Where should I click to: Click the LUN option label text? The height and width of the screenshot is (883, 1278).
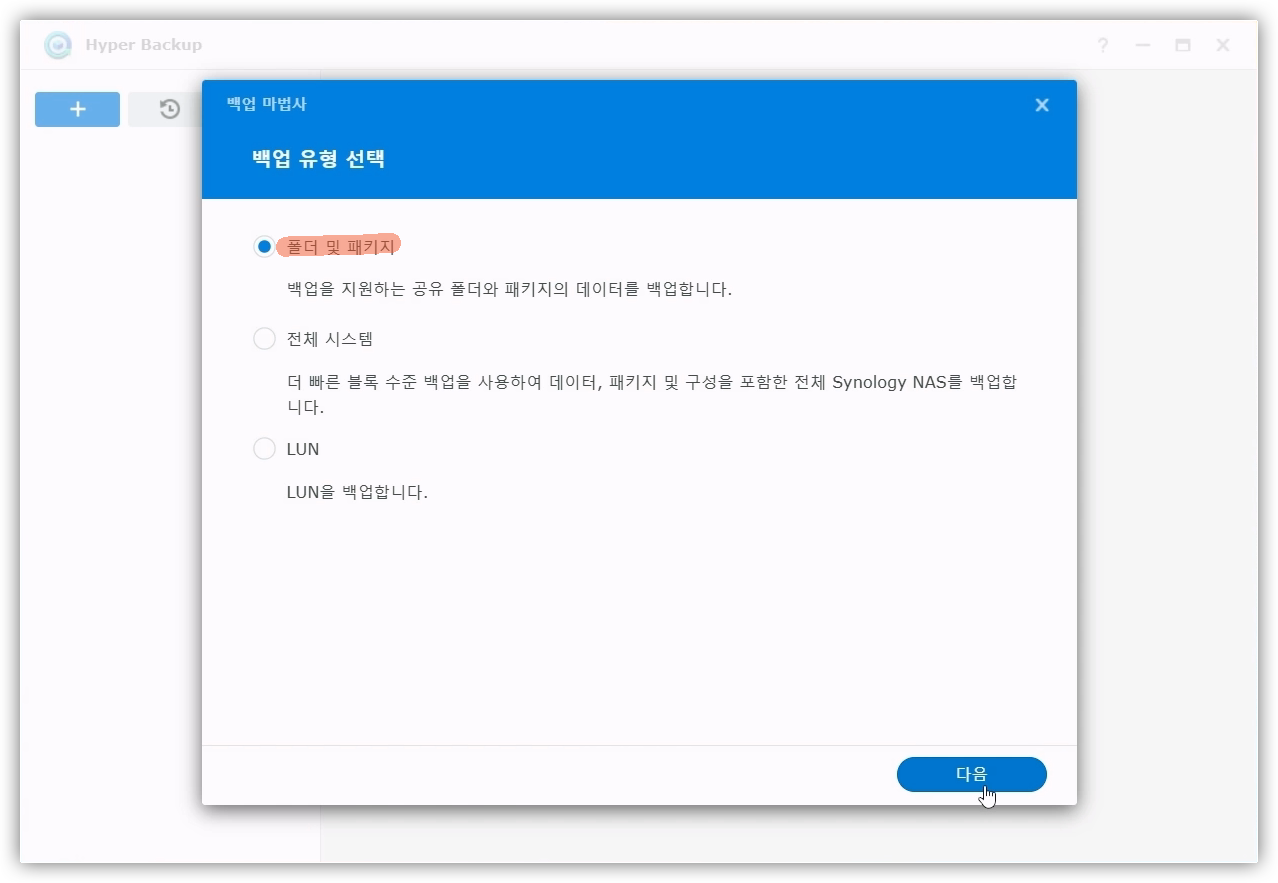303,449
